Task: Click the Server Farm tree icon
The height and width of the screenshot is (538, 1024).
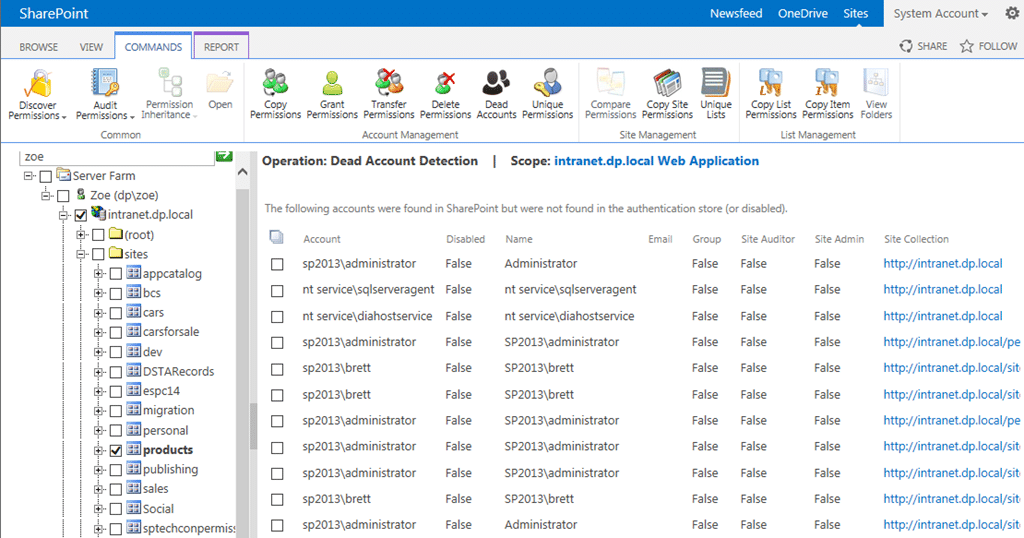Action: point(63,175)
